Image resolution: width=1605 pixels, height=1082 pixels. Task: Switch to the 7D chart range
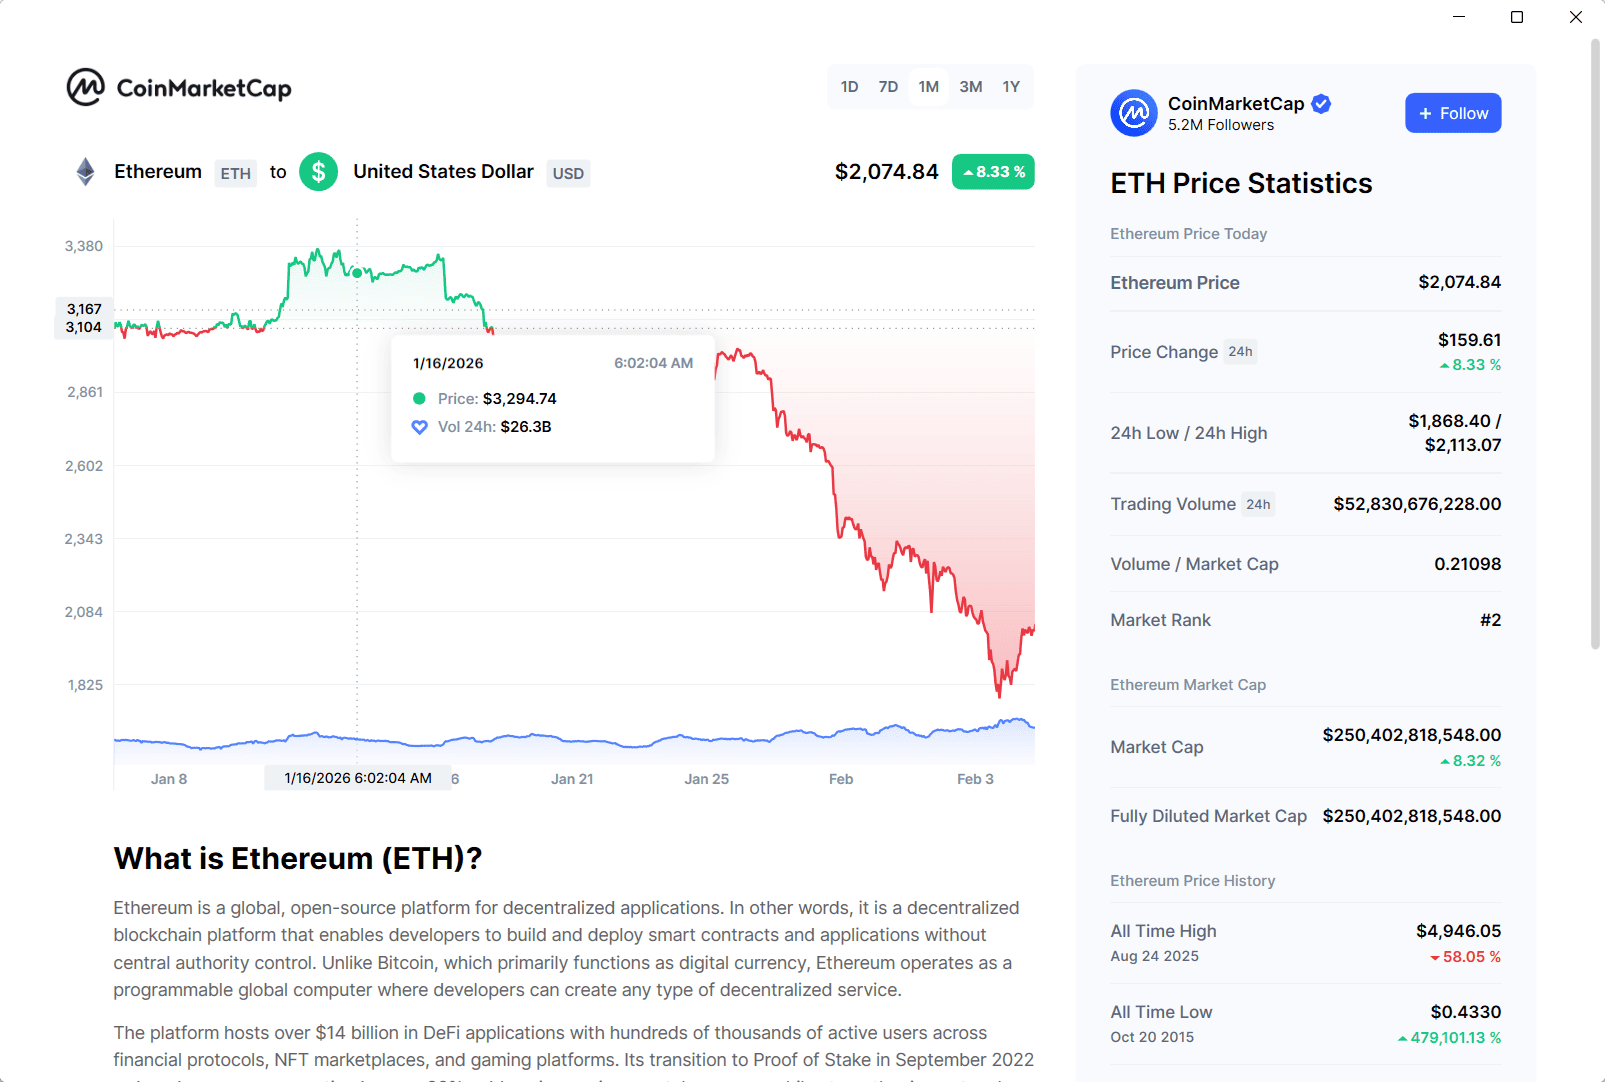point(888,87)
